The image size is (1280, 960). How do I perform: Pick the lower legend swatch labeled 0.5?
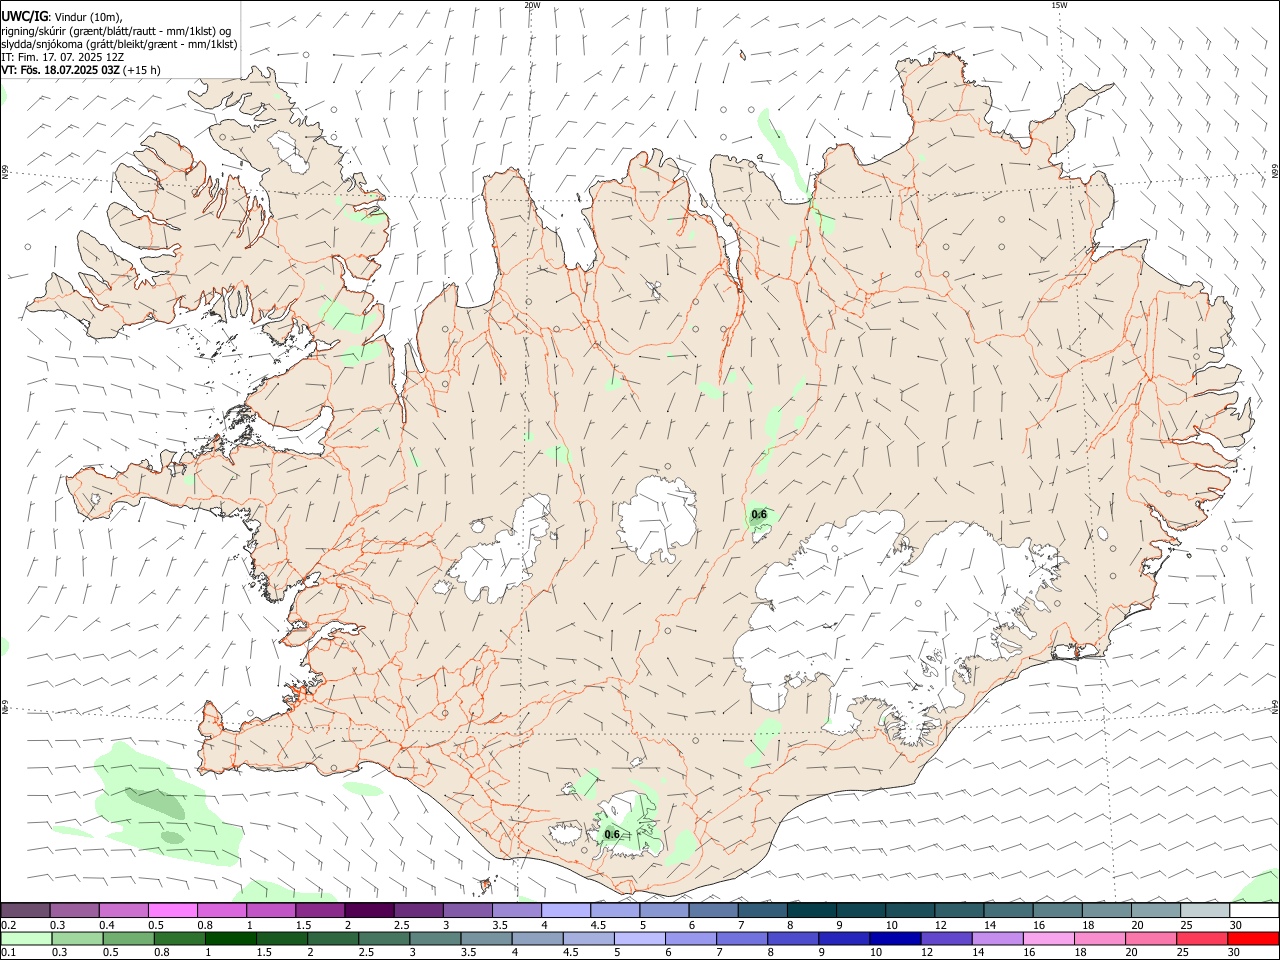[128, 939]
